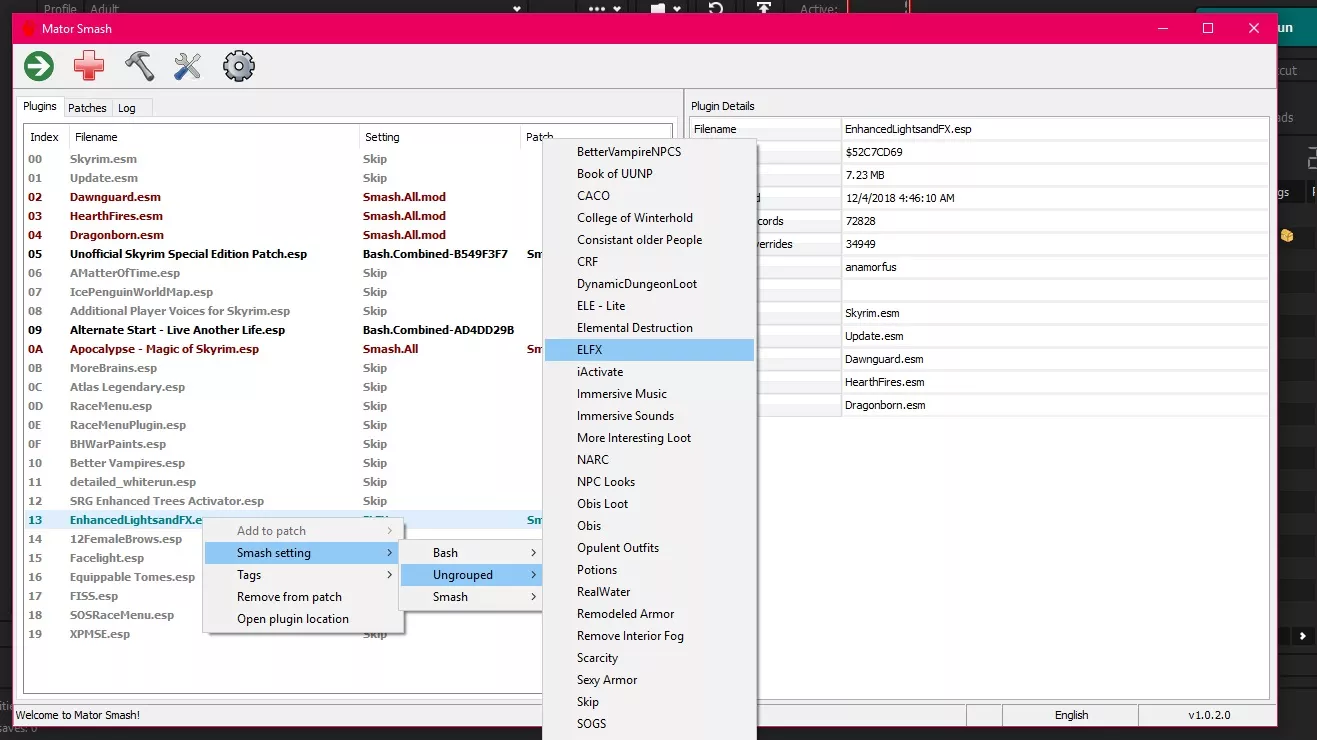Choose Open plugin location
The width and height of the screenshot is (1317, 740).
pos(304,619)
